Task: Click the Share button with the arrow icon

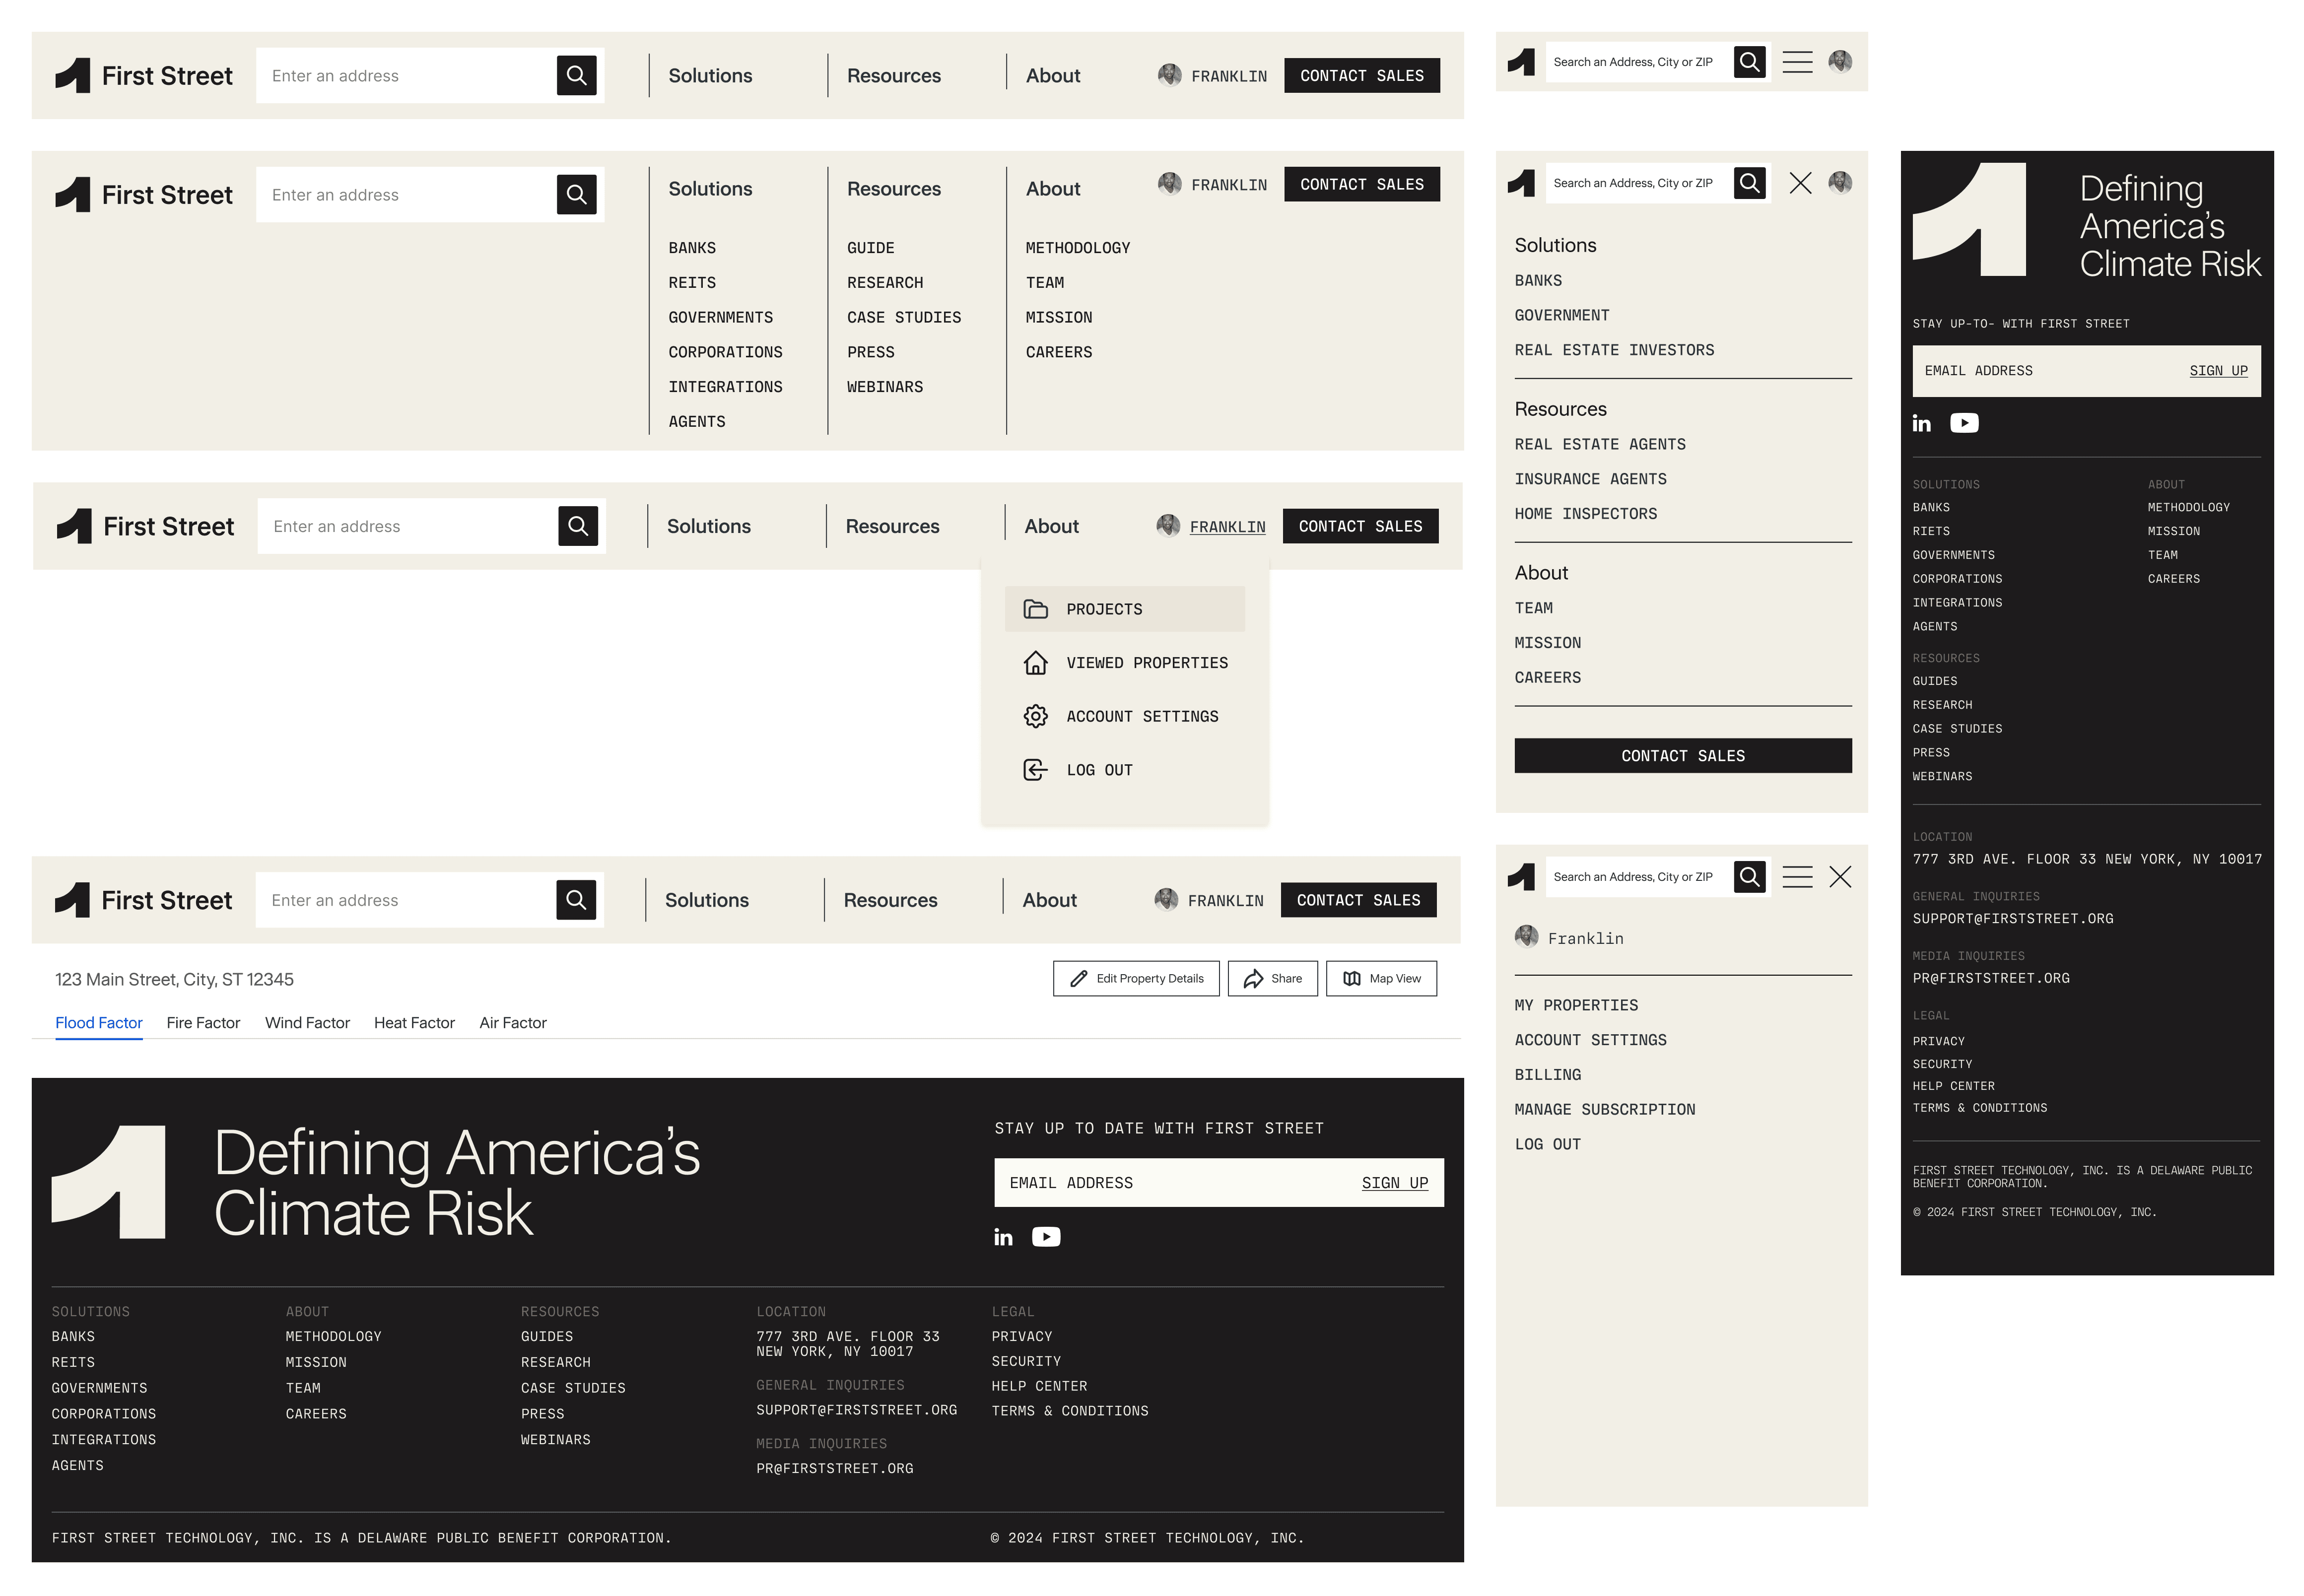Action: (1272, 979)
